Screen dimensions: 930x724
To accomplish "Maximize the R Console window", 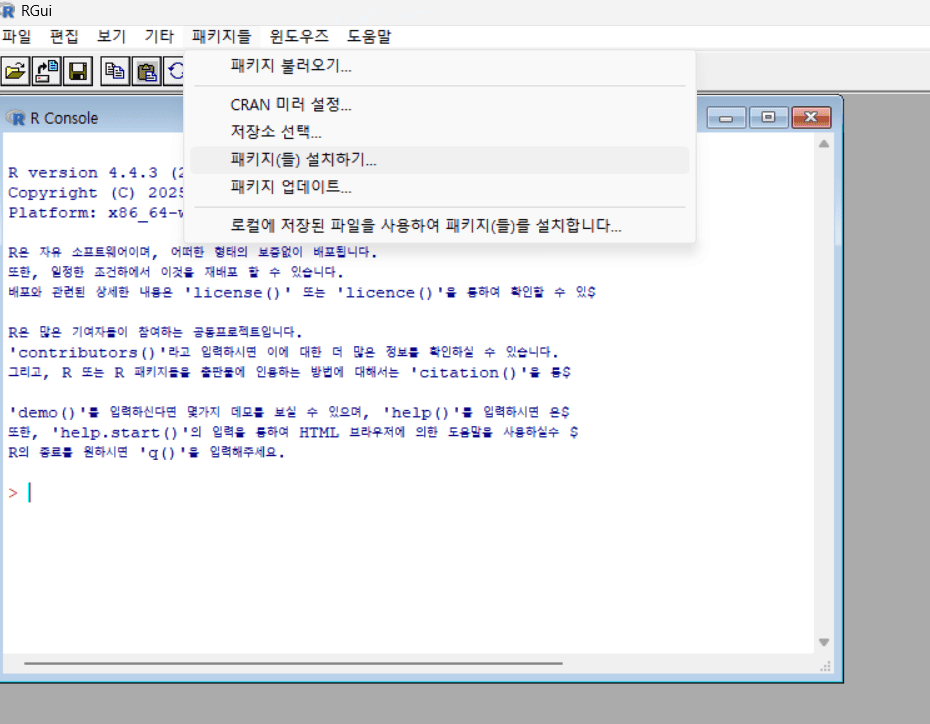I will click(768, 118).
